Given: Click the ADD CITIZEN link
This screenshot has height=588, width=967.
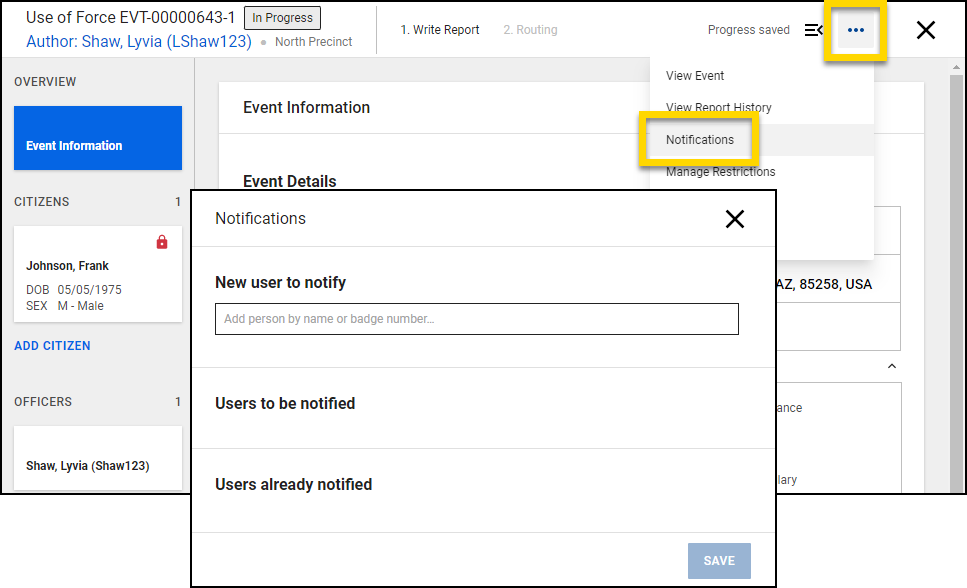Looking at the screenshot, I should (x=52, y=346).
